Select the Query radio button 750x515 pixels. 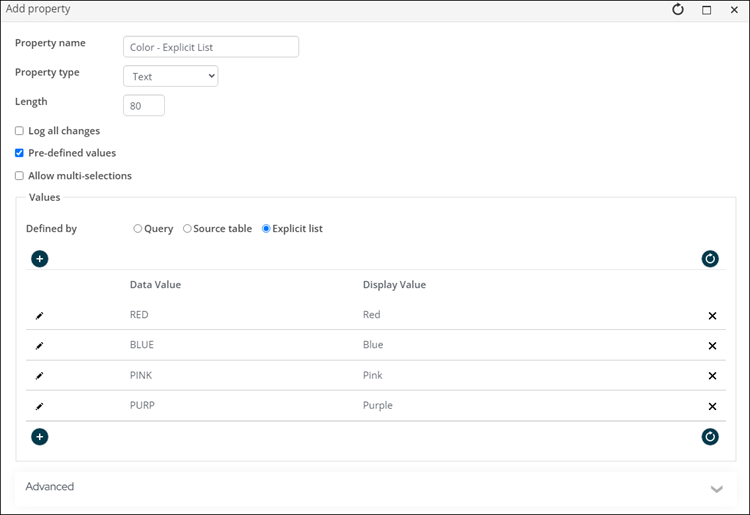(x=138, y=229)
